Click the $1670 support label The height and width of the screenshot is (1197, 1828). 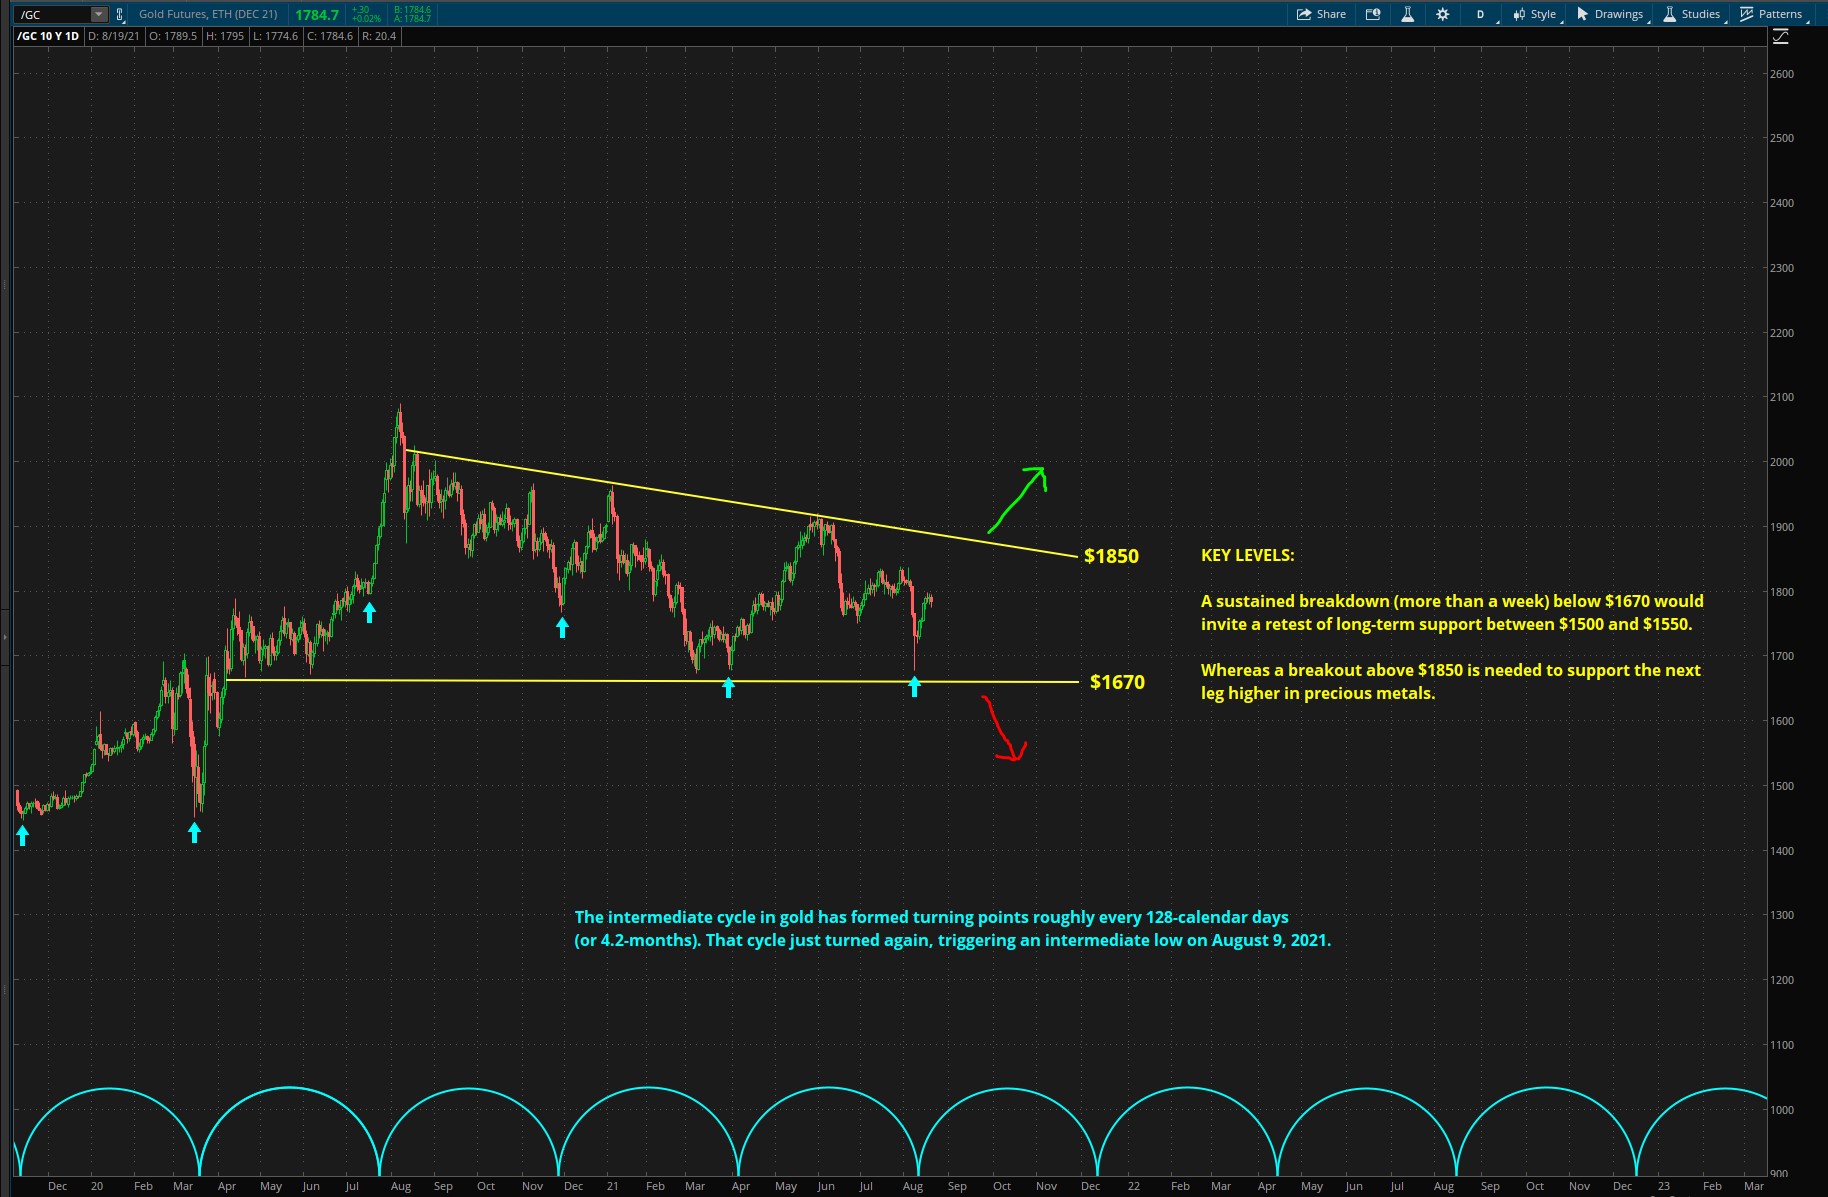1117,682
